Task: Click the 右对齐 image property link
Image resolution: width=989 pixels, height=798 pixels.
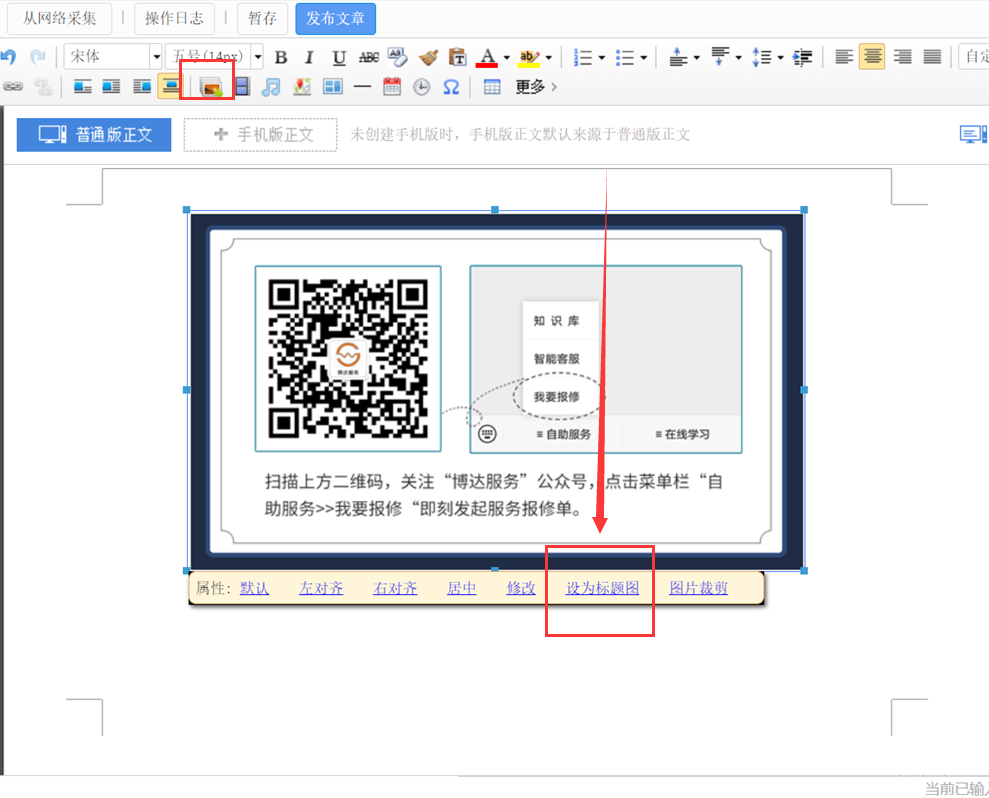Action: [x=395, y=588]
